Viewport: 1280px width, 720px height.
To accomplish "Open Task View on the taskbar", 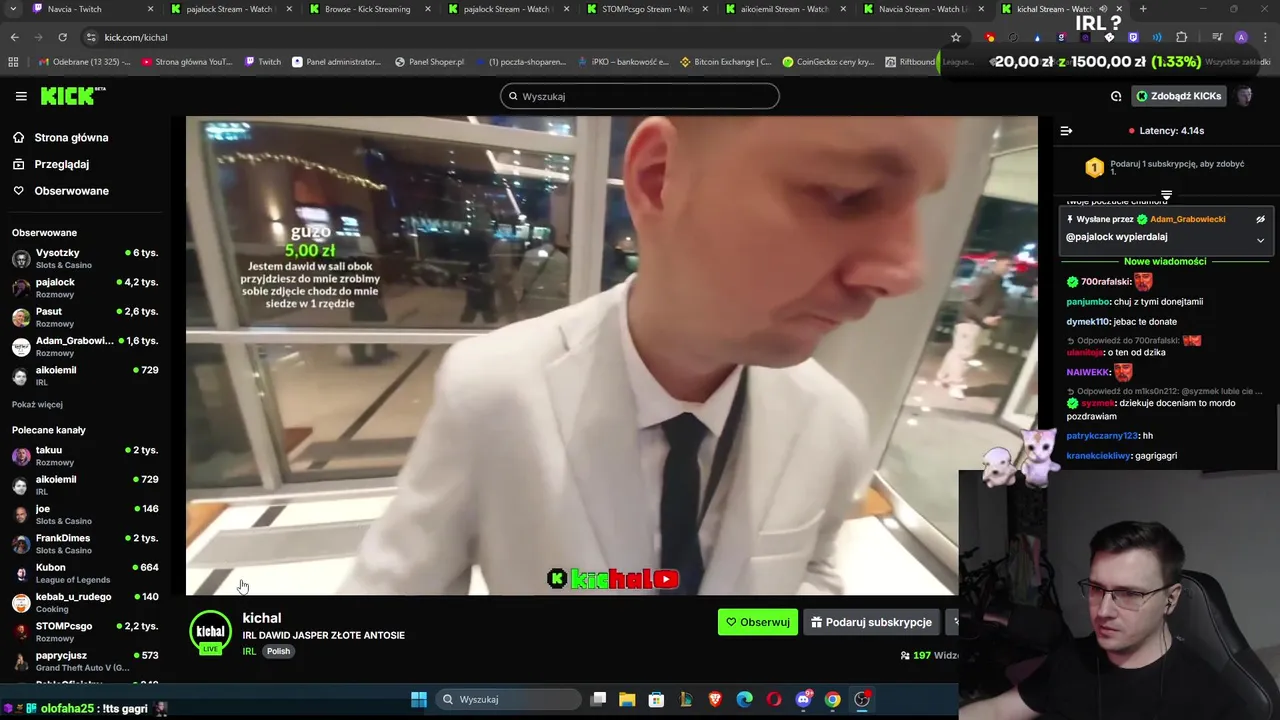I will [598, 699].
